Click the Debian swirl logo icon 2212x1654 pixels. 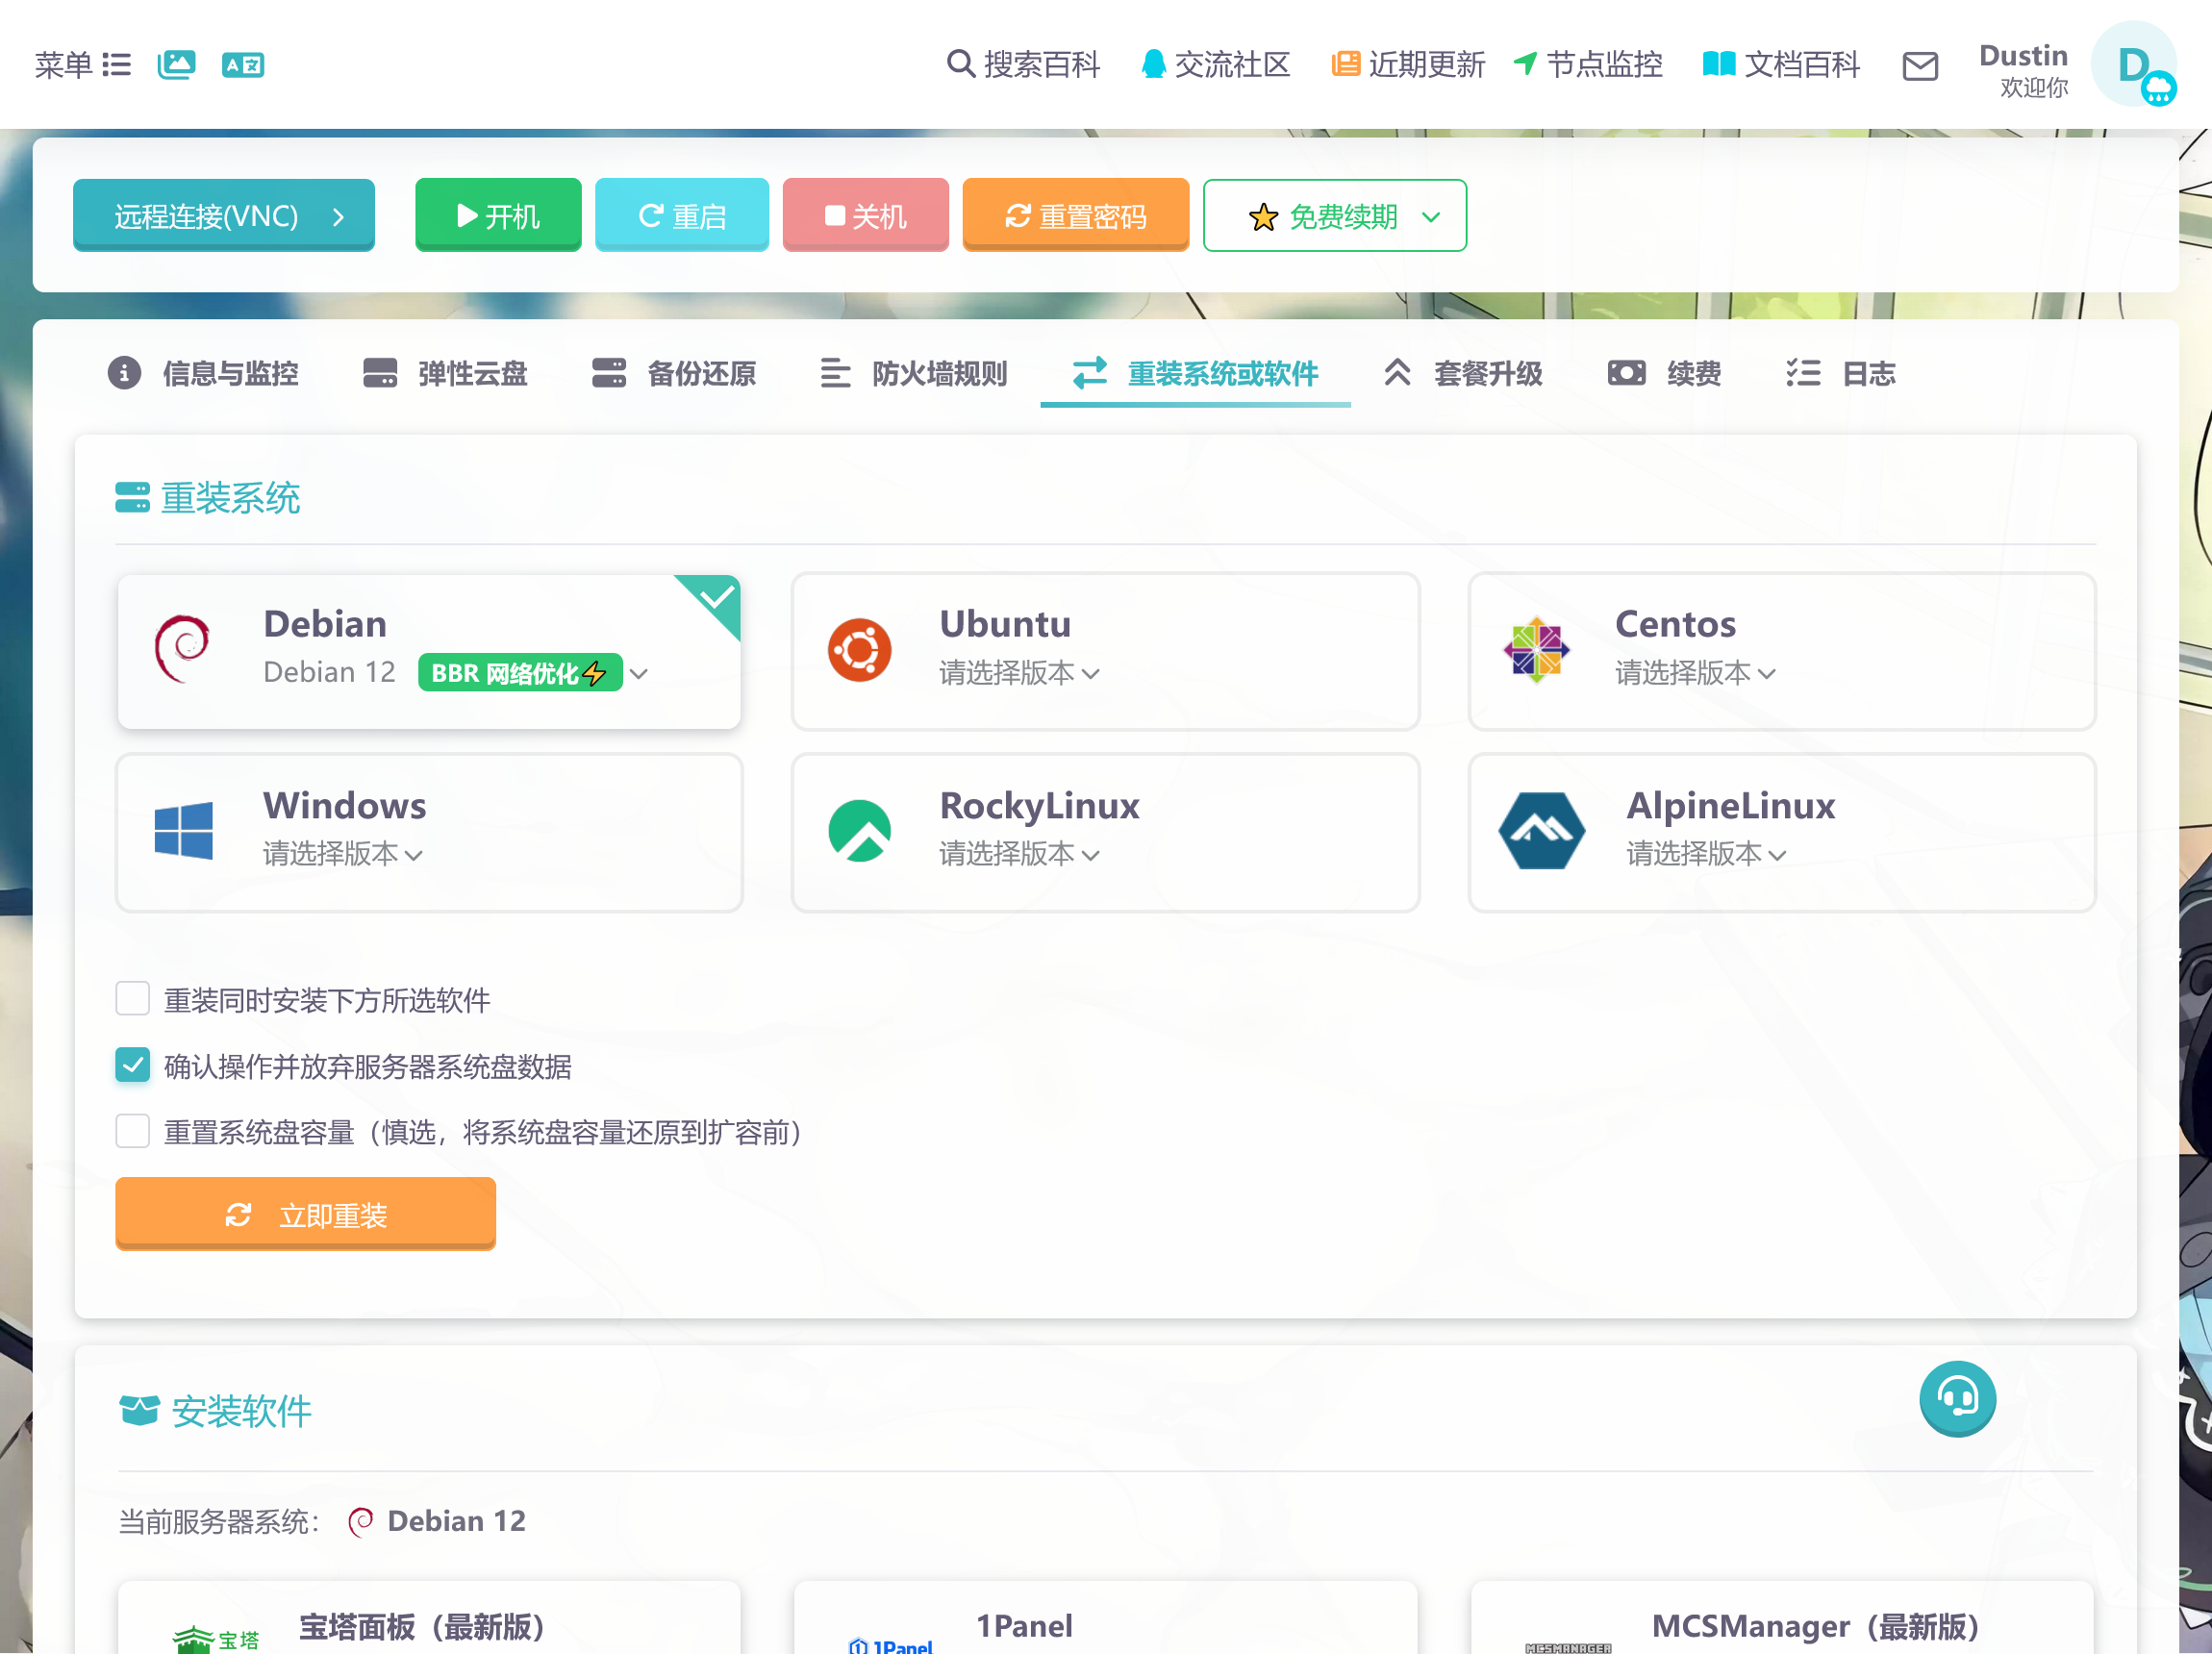(182, 649)
